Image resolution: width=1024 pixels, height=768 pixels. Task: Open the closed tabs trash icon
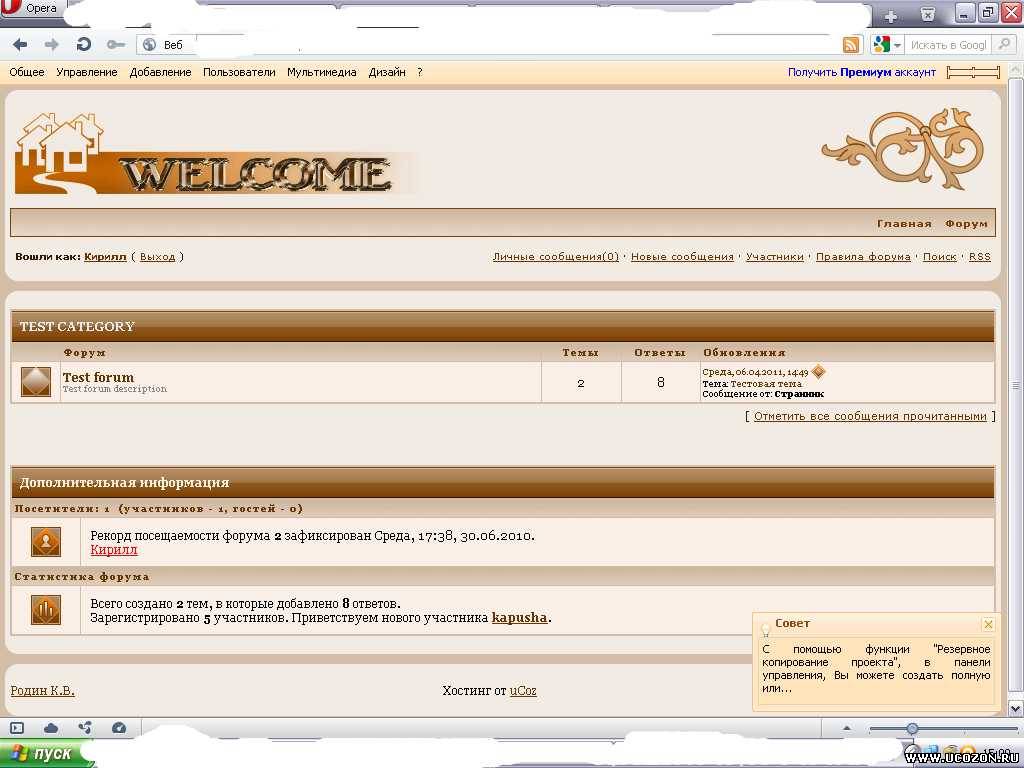pos(927,14)
